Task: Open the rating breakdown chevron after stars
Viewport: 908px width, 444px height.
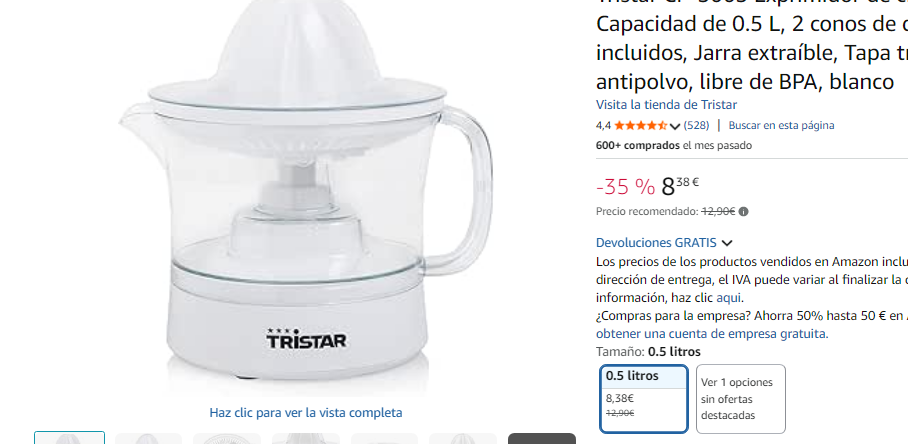Action: [674, 126]
